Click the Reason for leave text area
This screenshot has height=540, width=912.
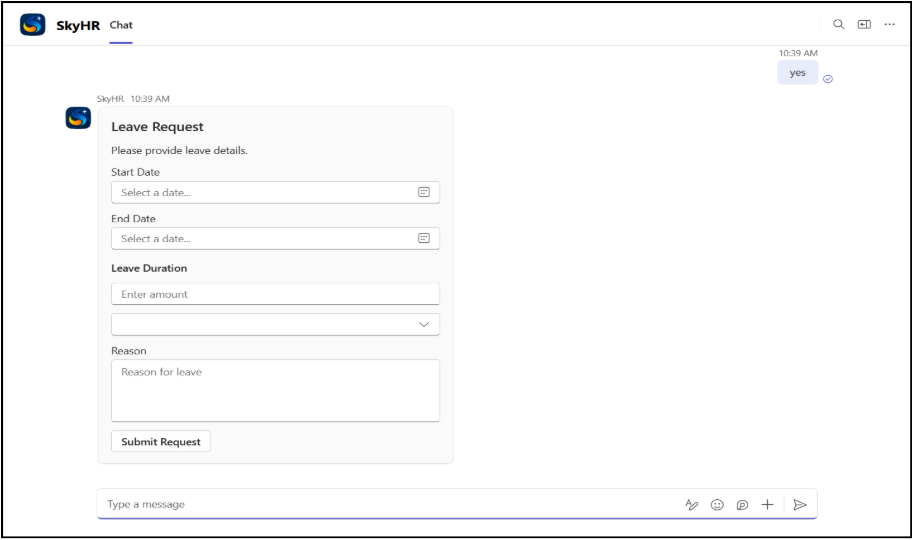click(x=275, y=390)
